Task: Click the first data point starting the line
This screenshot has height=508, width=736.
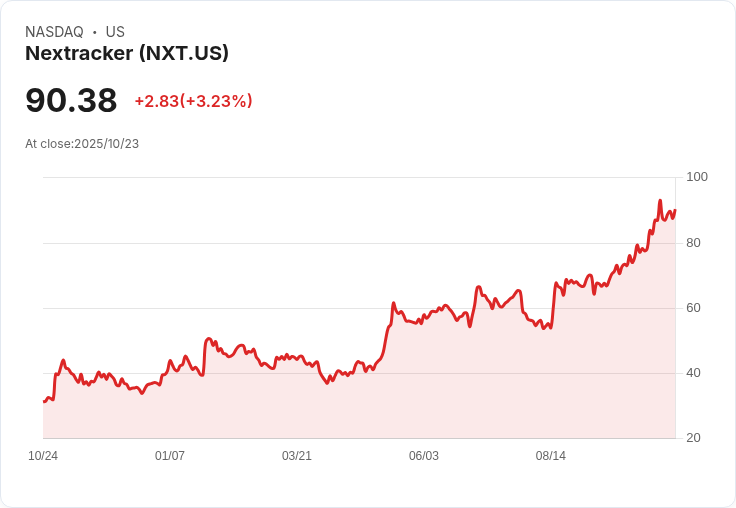Action: 44,402
